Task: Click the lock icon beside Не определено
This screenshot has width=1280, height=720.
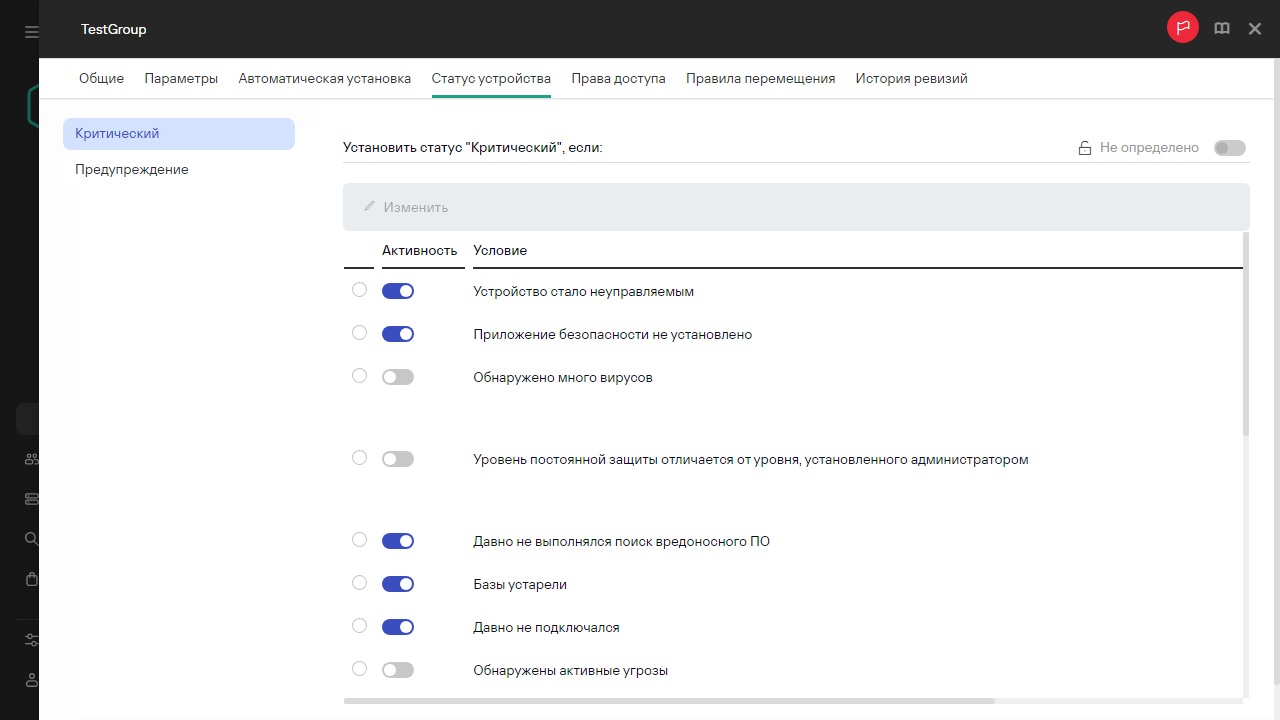Action: point(1084,148)
